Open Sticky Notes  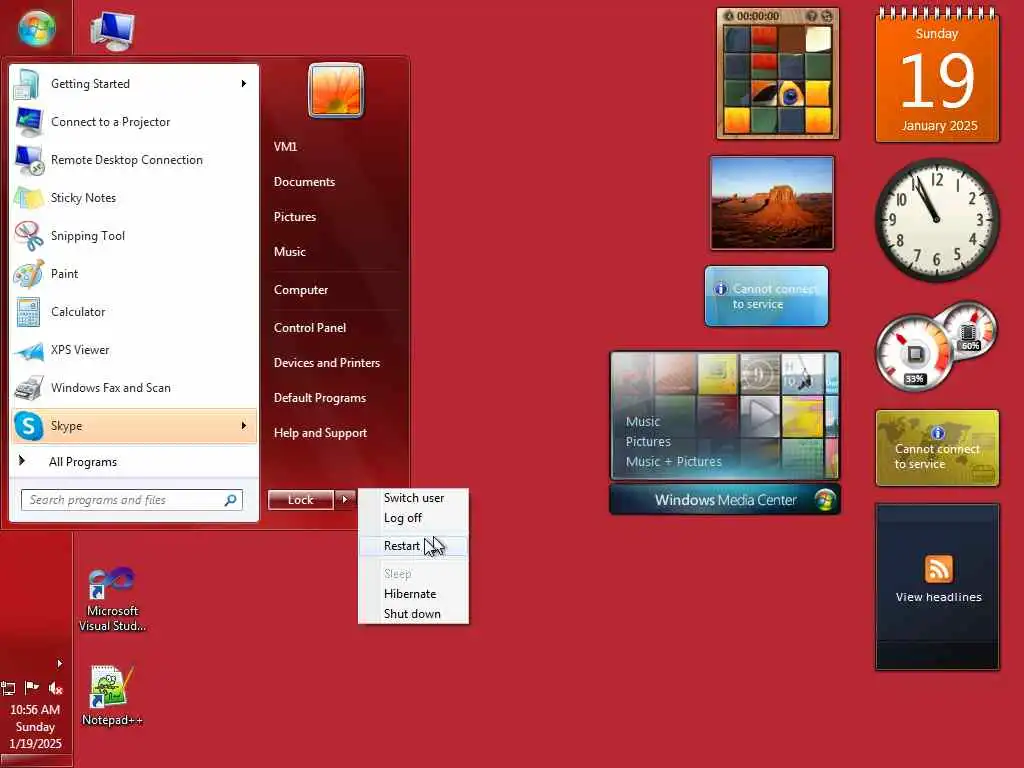(134, 197)
